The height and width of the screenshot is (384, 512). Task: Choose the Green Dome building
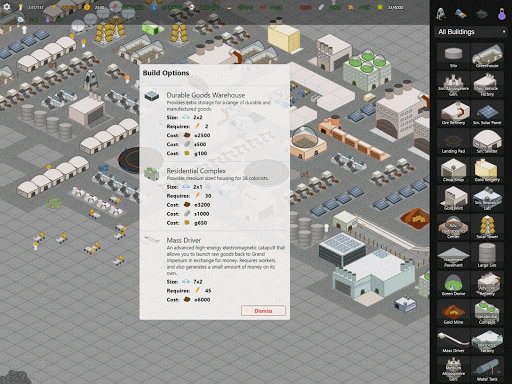(x=453, y=284)
